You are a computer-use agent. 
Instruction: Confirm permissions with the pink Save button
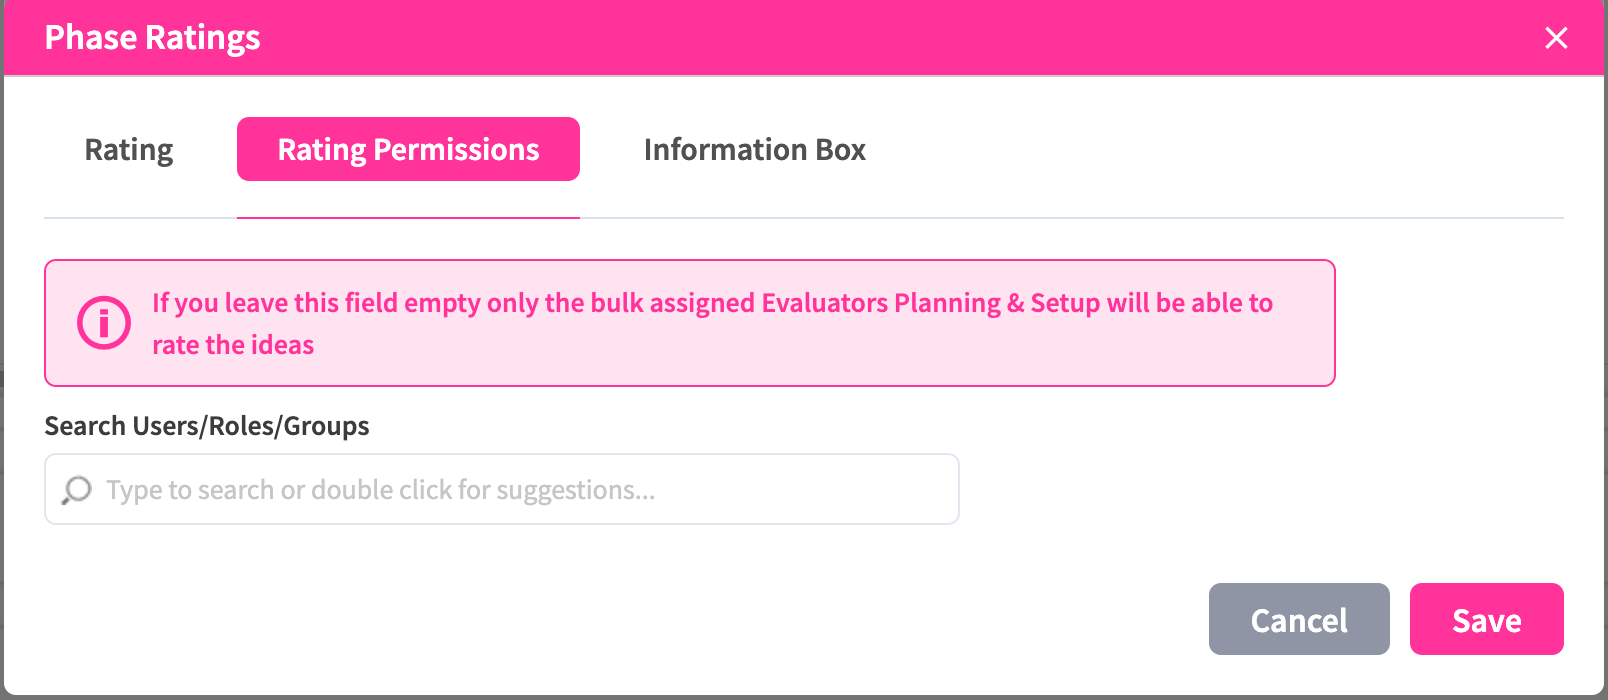point(1486,620)
